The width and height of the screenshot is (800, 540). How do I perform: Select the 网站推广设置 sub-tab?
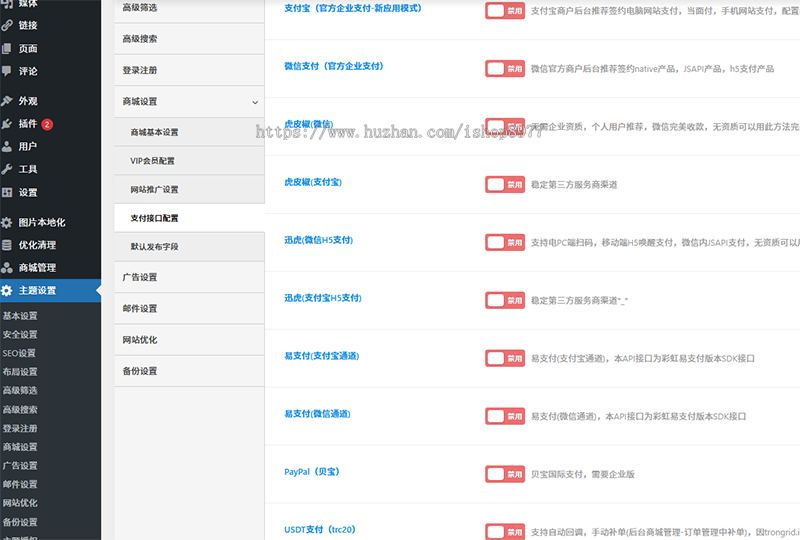pos(189,189)
